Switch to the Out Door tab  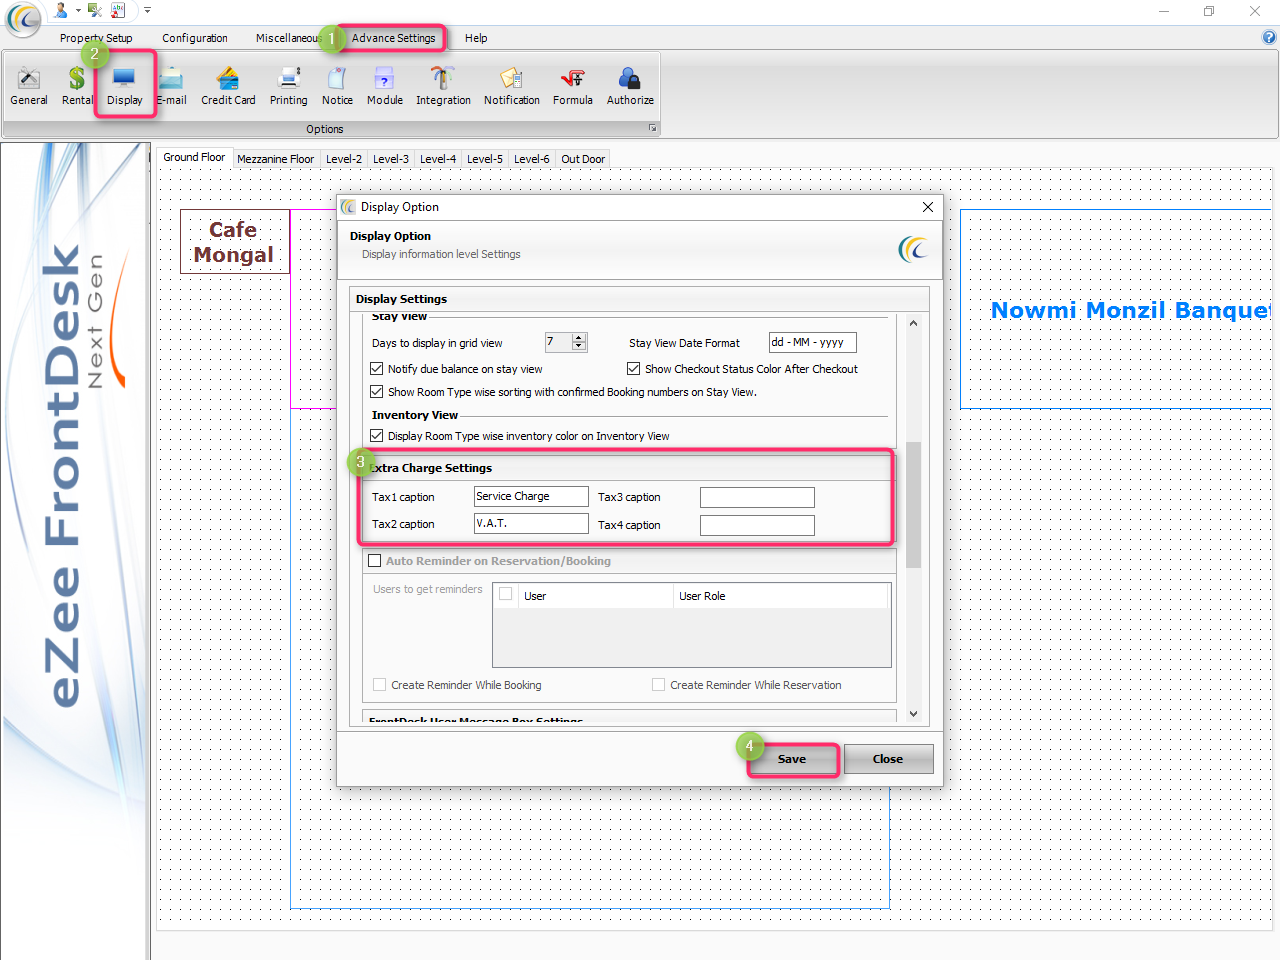583,159
